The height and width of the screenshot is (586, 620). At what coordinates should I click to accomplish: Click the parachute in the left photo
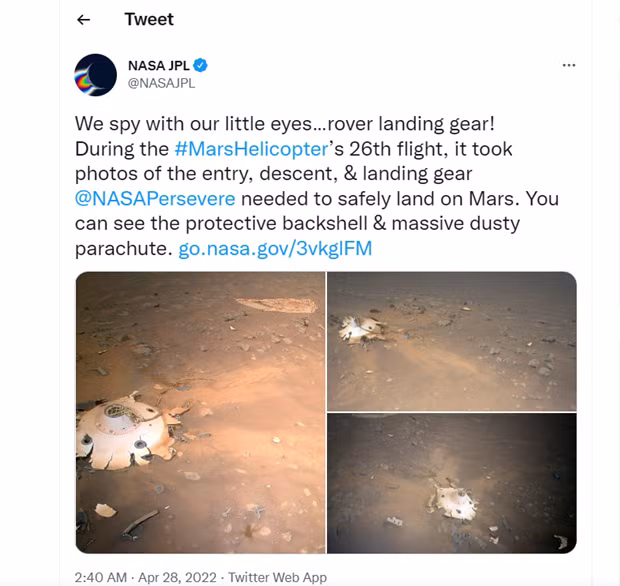tap(267, 309)
